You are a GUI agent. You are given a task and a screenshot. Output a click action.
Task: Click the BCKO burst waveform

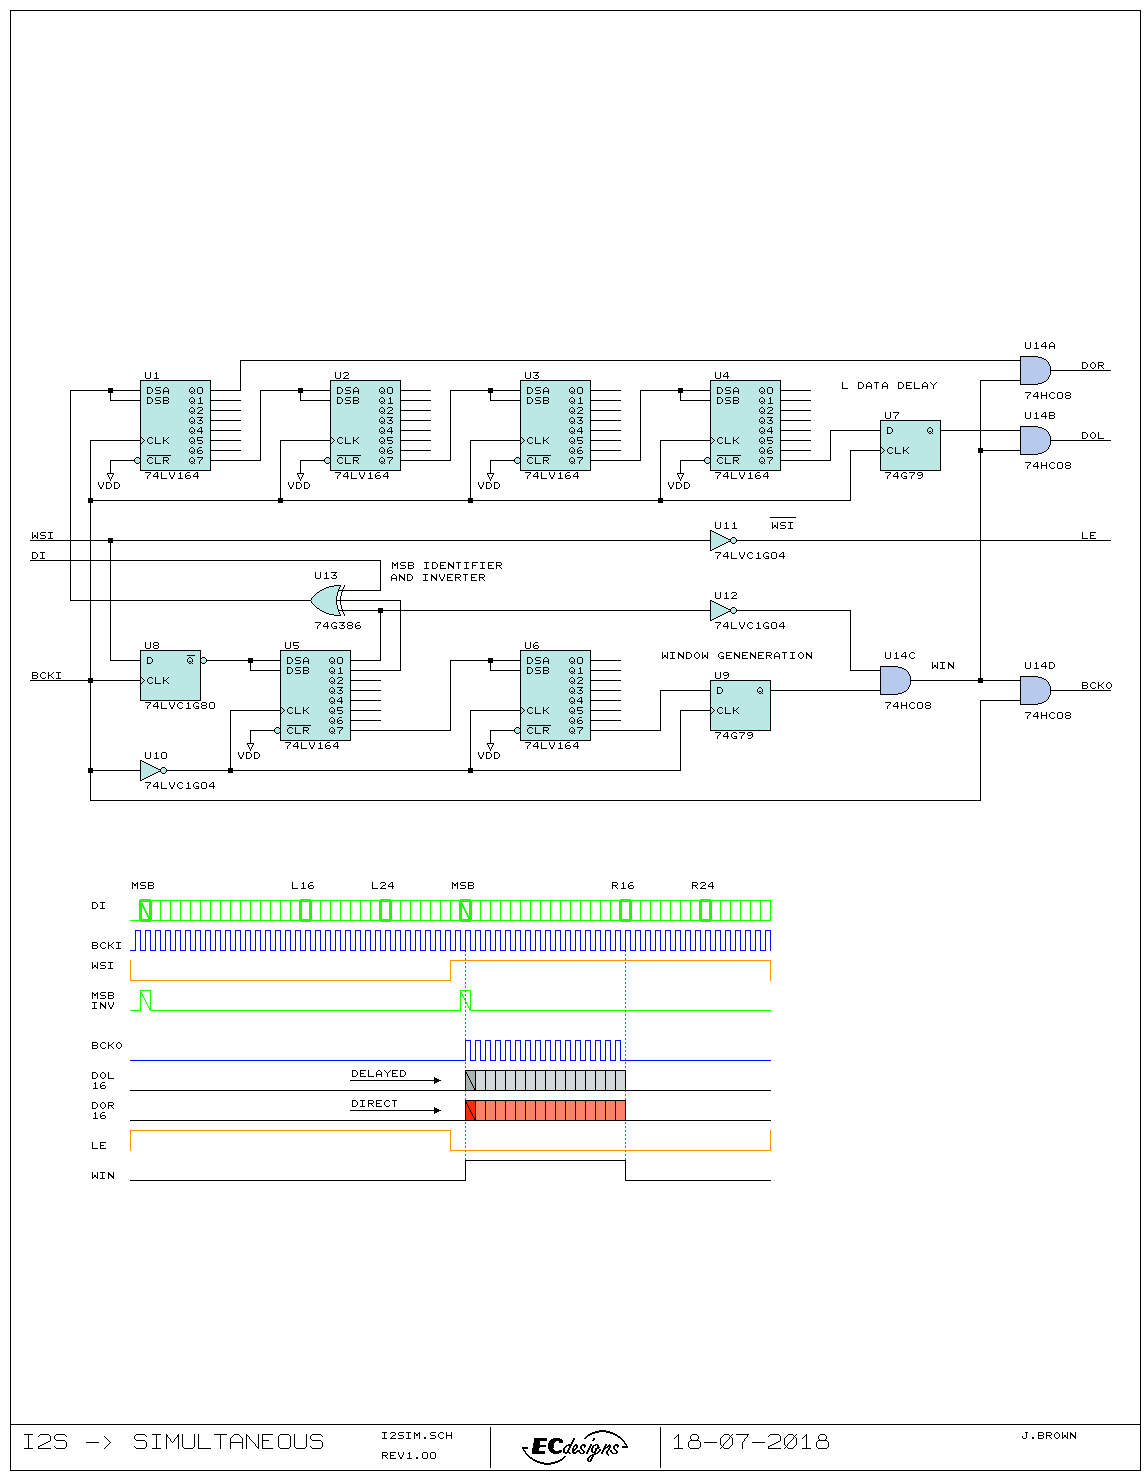pos(545,1050)
